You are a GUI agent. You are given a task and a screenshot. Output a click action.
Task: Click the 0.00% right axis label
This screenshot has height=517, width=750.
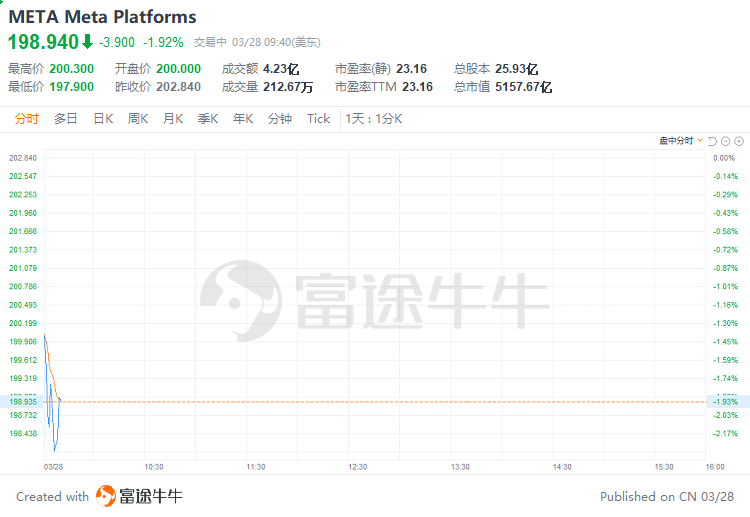click(x=724, y=158)
